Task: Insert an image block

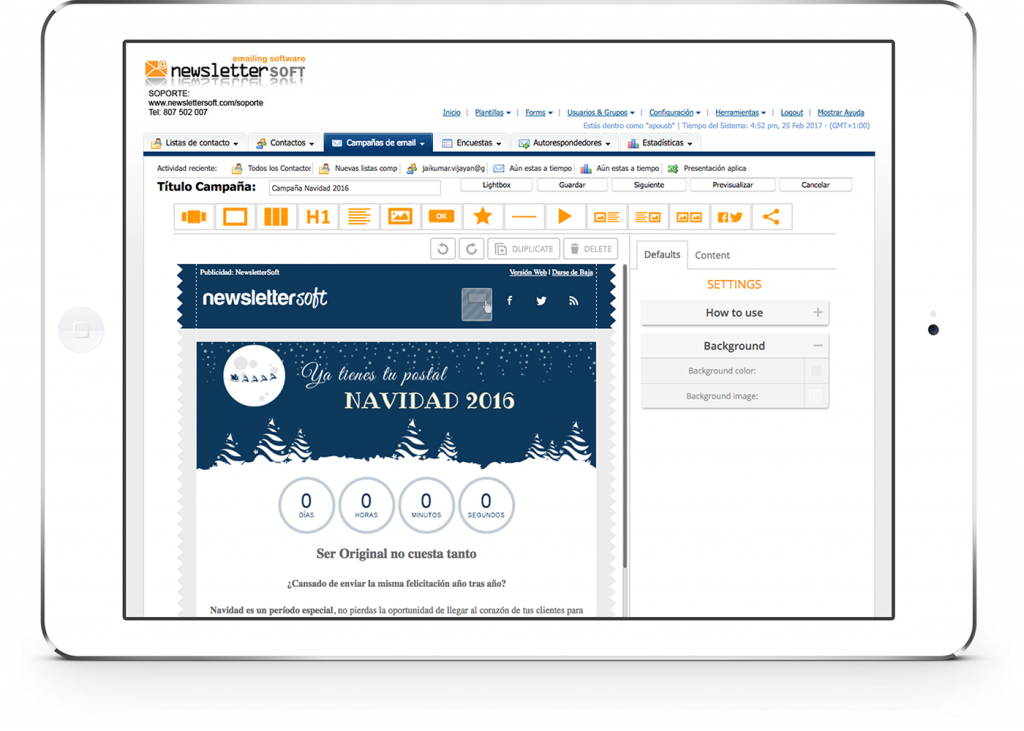Action: [400, 217]
